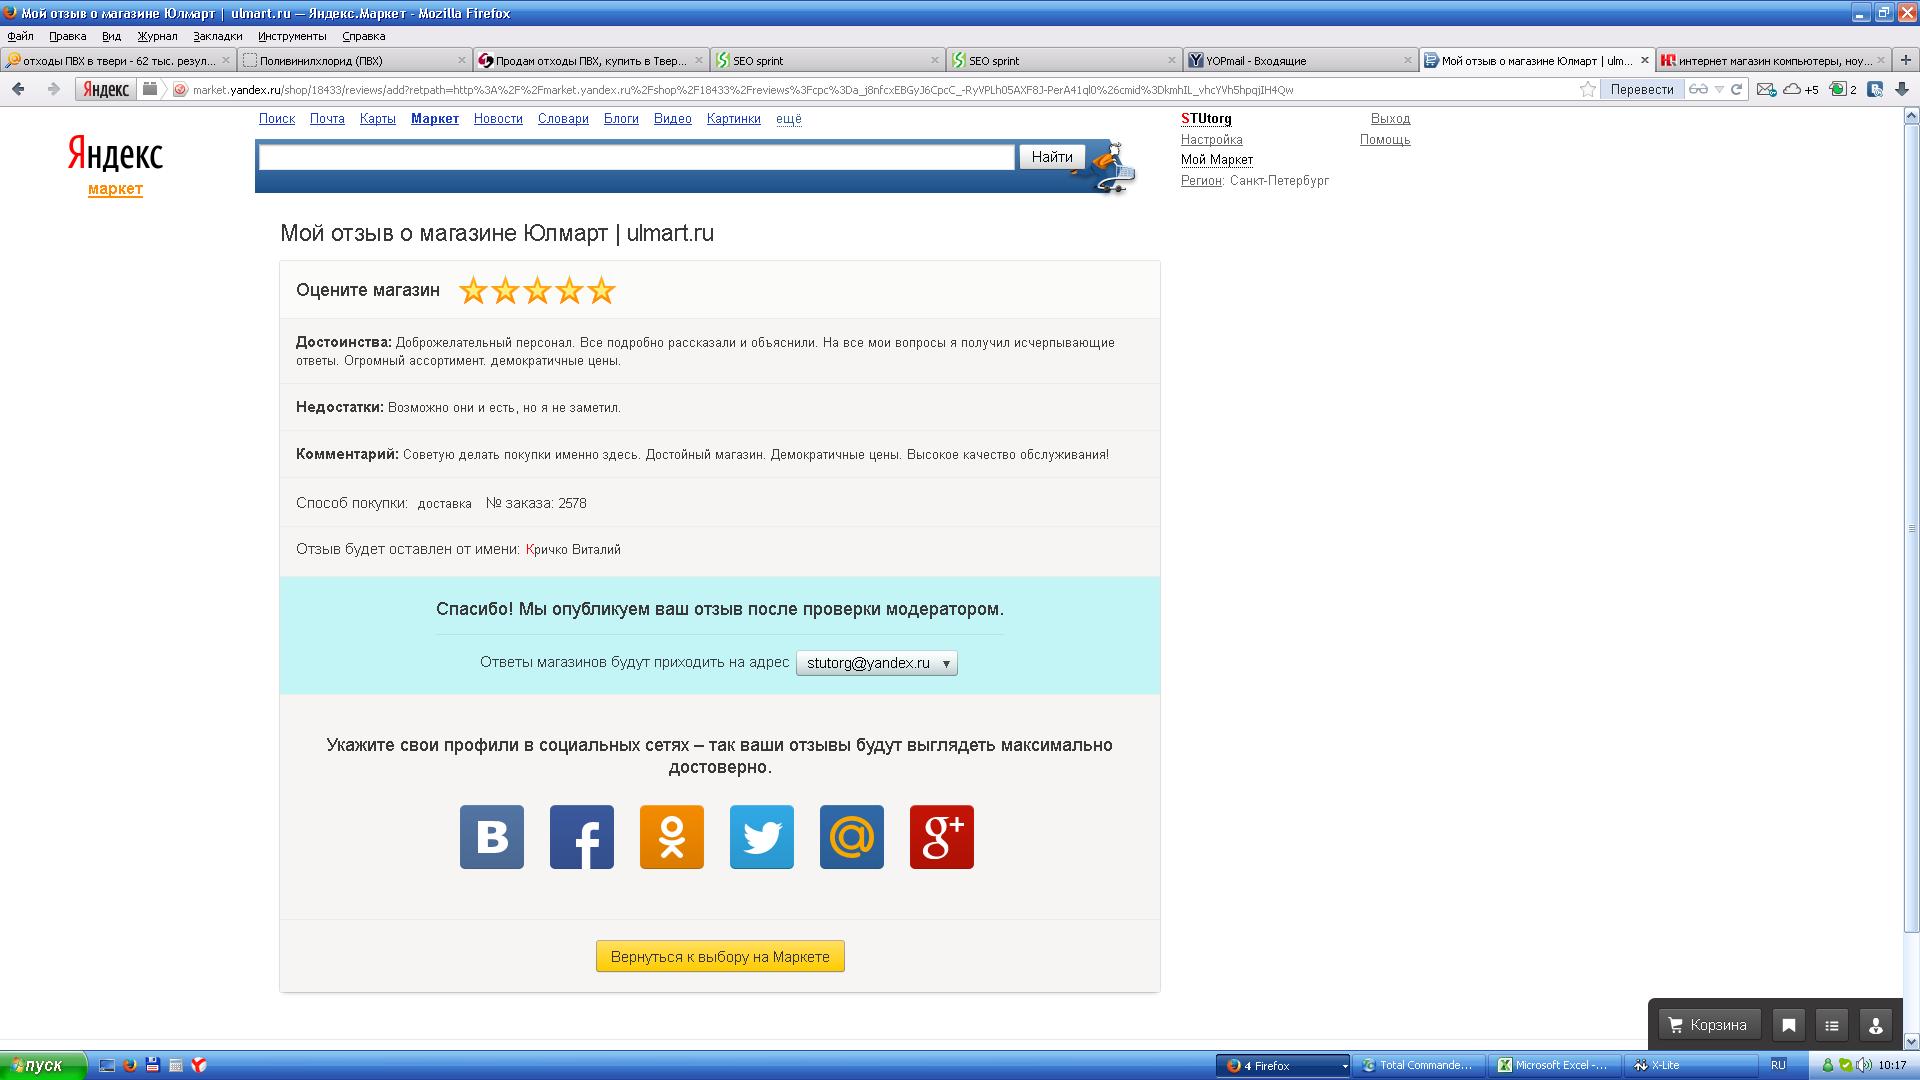Click the Odnoklassniki social profile icon

click(x=671, y=837)
